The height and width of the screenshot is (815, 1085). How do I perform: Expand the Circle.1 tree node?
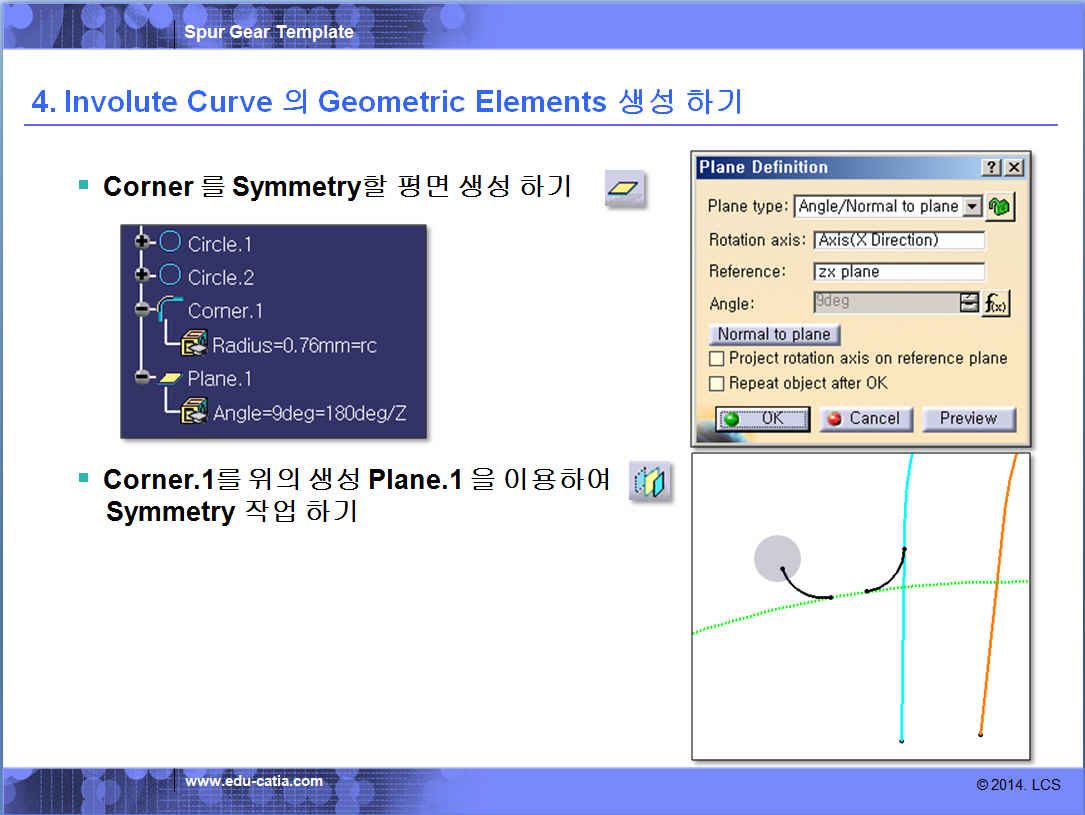143,243
